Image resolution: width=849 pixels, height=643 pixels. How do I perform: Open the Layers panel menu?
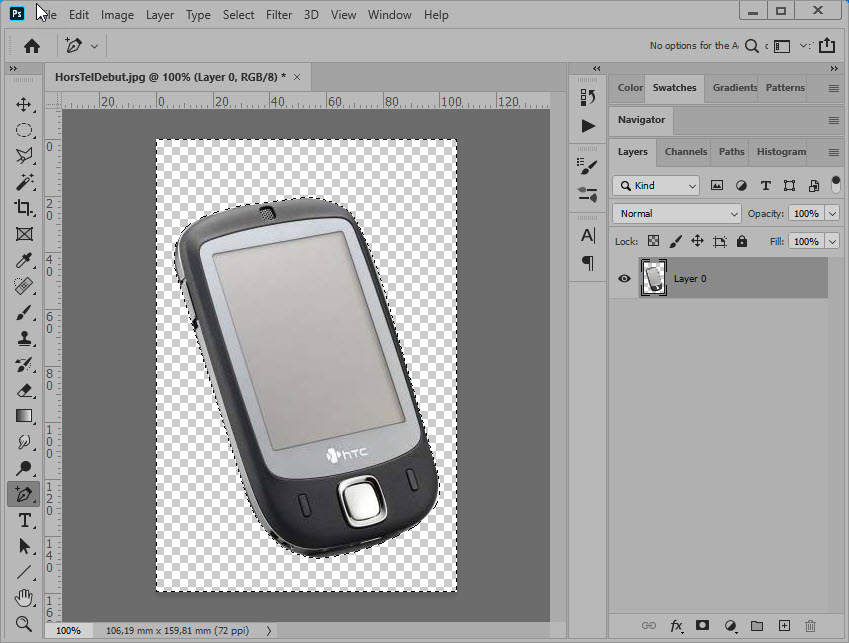pyautogui.click(x=834, y=153)
